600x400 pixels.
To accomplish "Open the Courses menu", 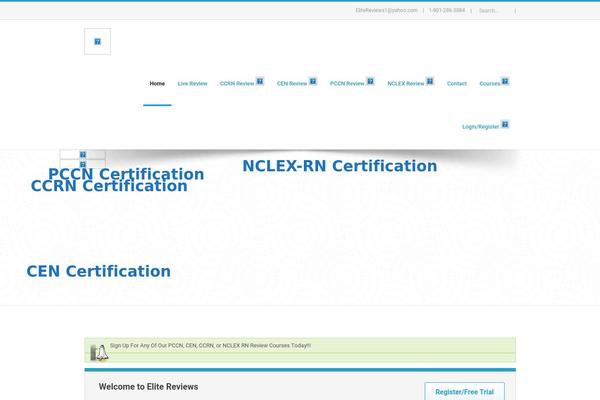I will click(x=490, y=83).
